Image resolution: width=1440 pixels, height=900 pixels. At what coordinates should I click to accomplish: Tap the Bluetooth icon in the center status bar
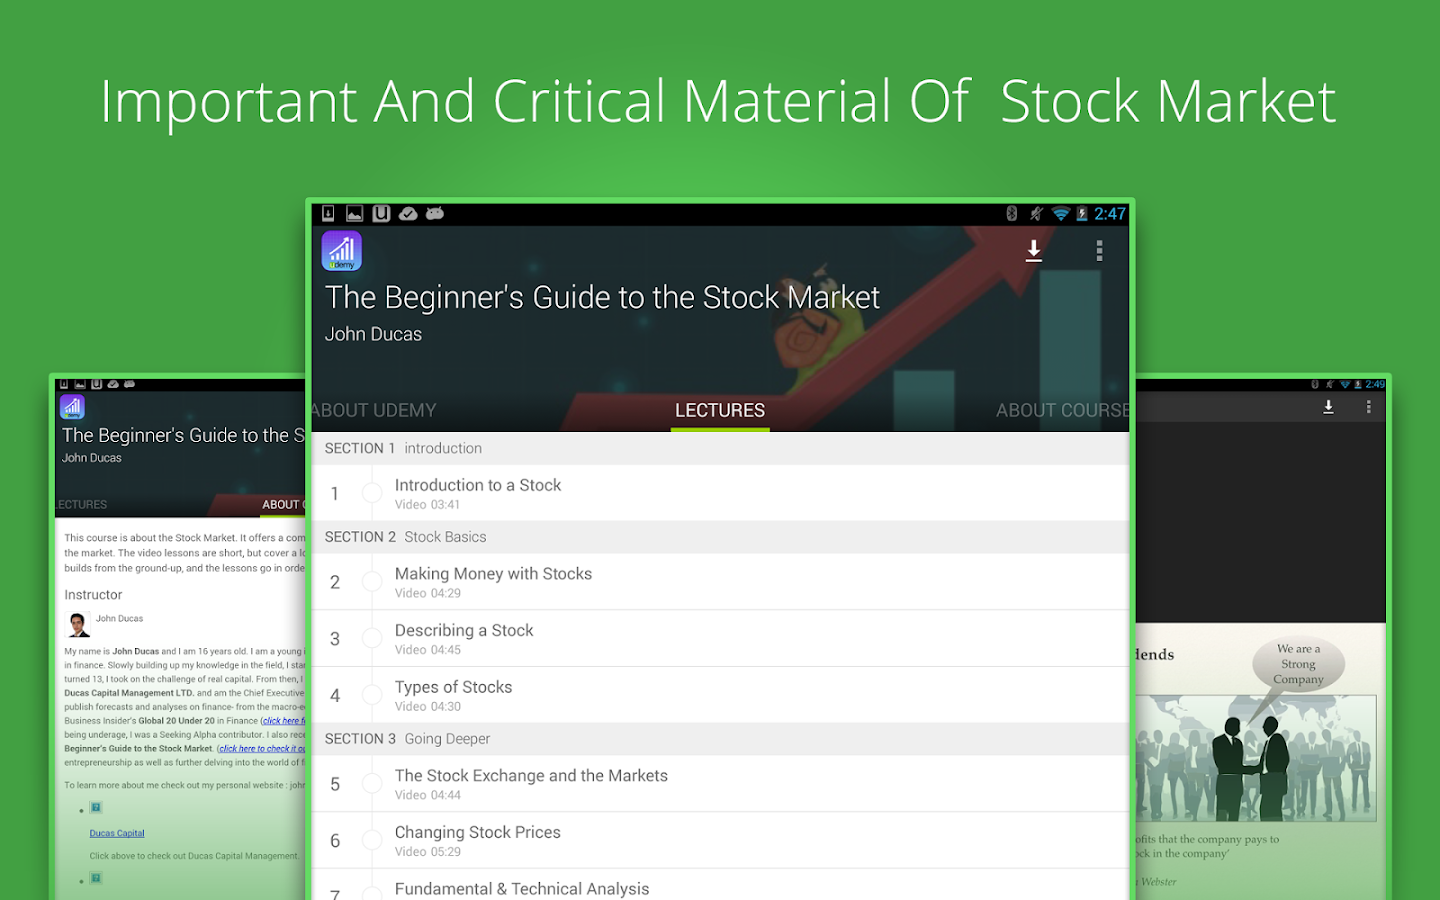point(1011,213)
